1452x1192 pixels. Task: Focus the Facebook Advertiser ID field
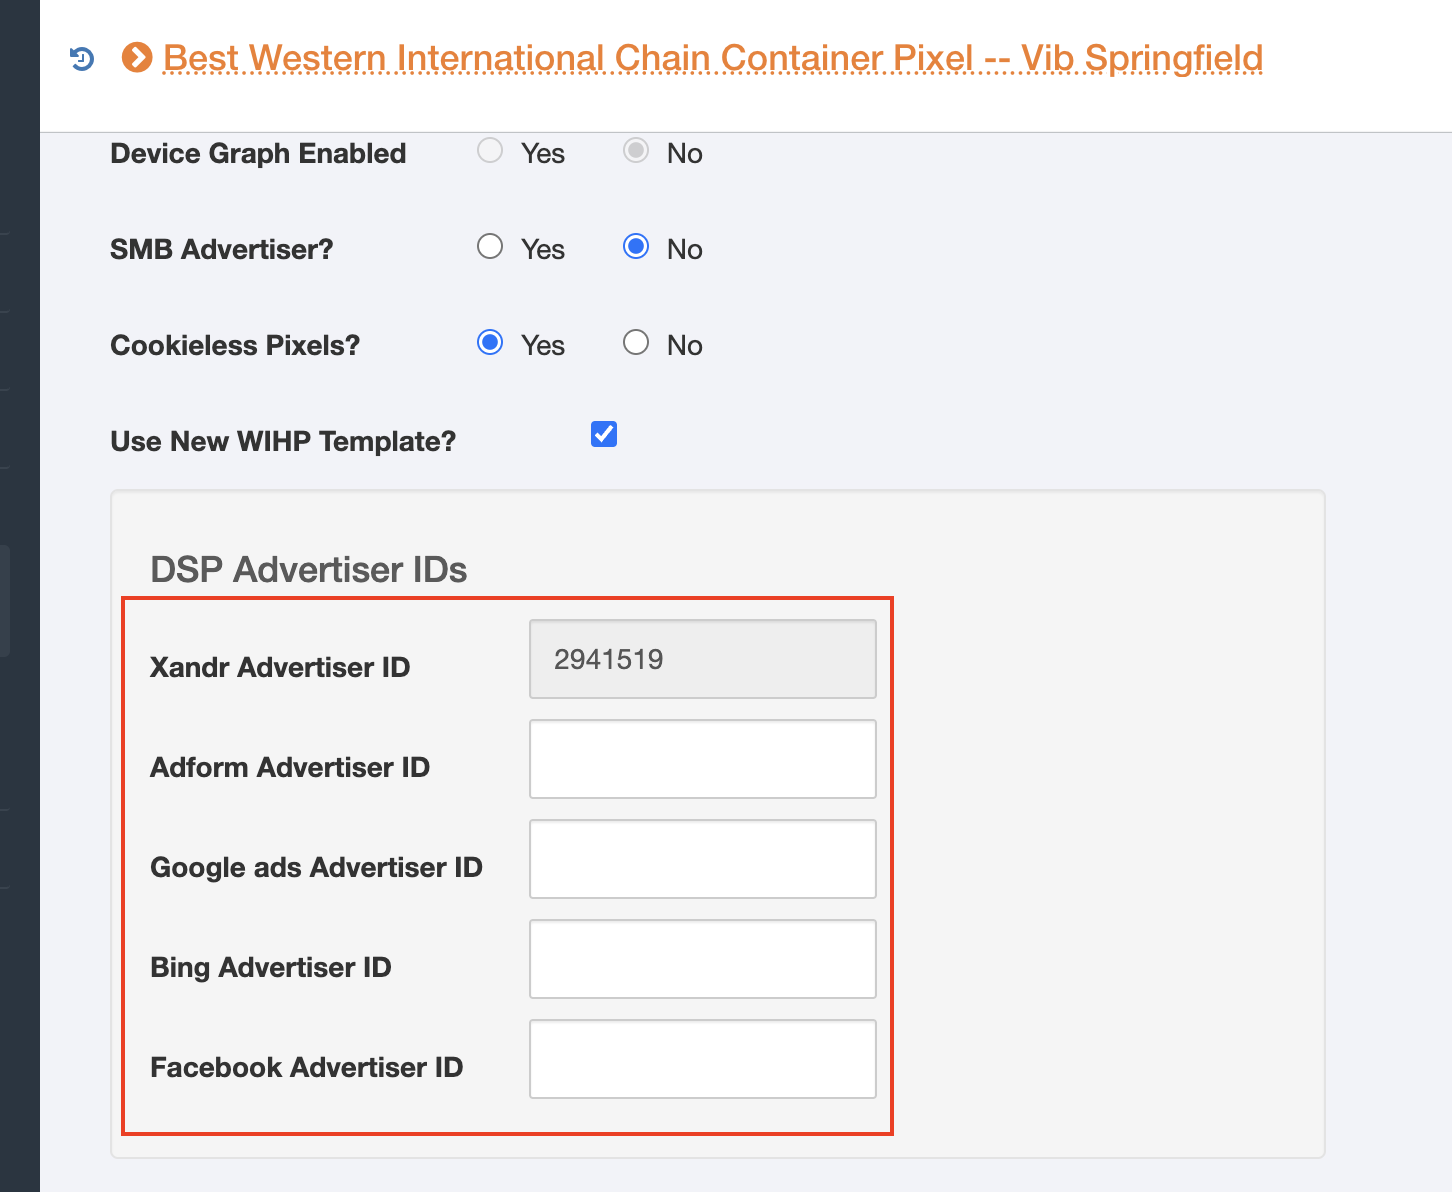702,1059
